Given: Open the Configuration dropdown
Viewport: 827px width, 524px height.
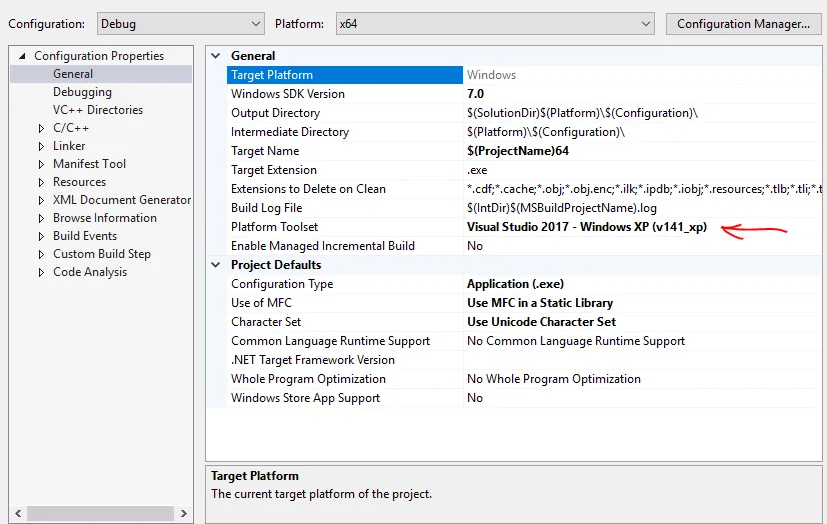Looking at the screenshot, I should point(181,24).
